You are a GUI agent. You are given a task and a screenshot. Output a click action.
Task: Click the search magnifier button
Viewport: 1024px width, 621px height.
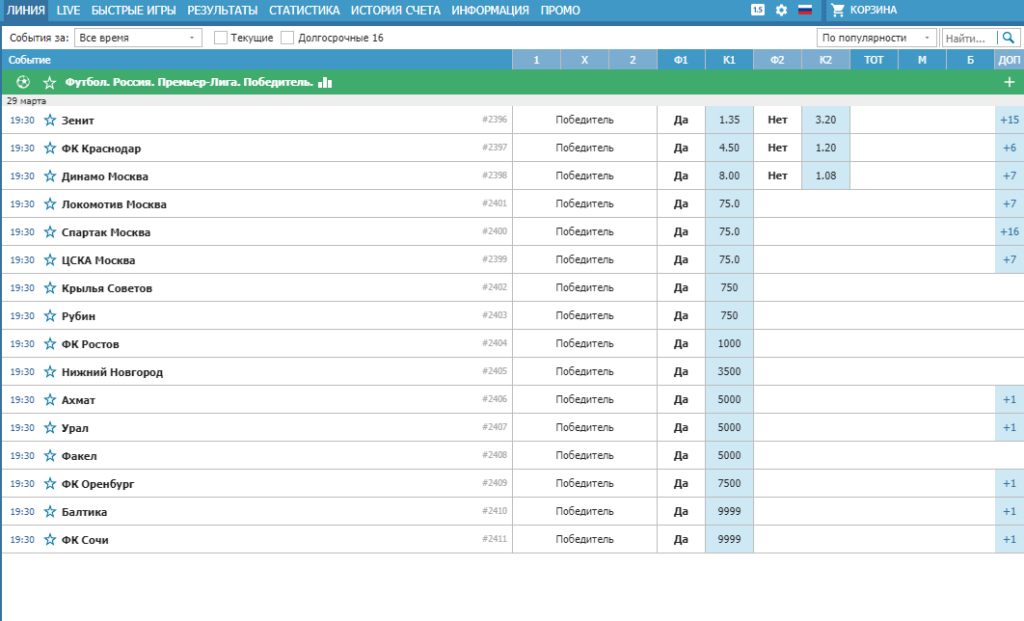1008,38
